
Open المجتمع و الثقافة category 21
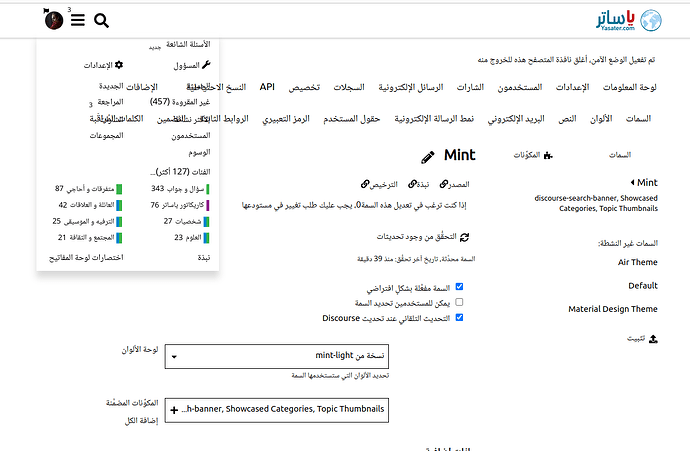90,238
